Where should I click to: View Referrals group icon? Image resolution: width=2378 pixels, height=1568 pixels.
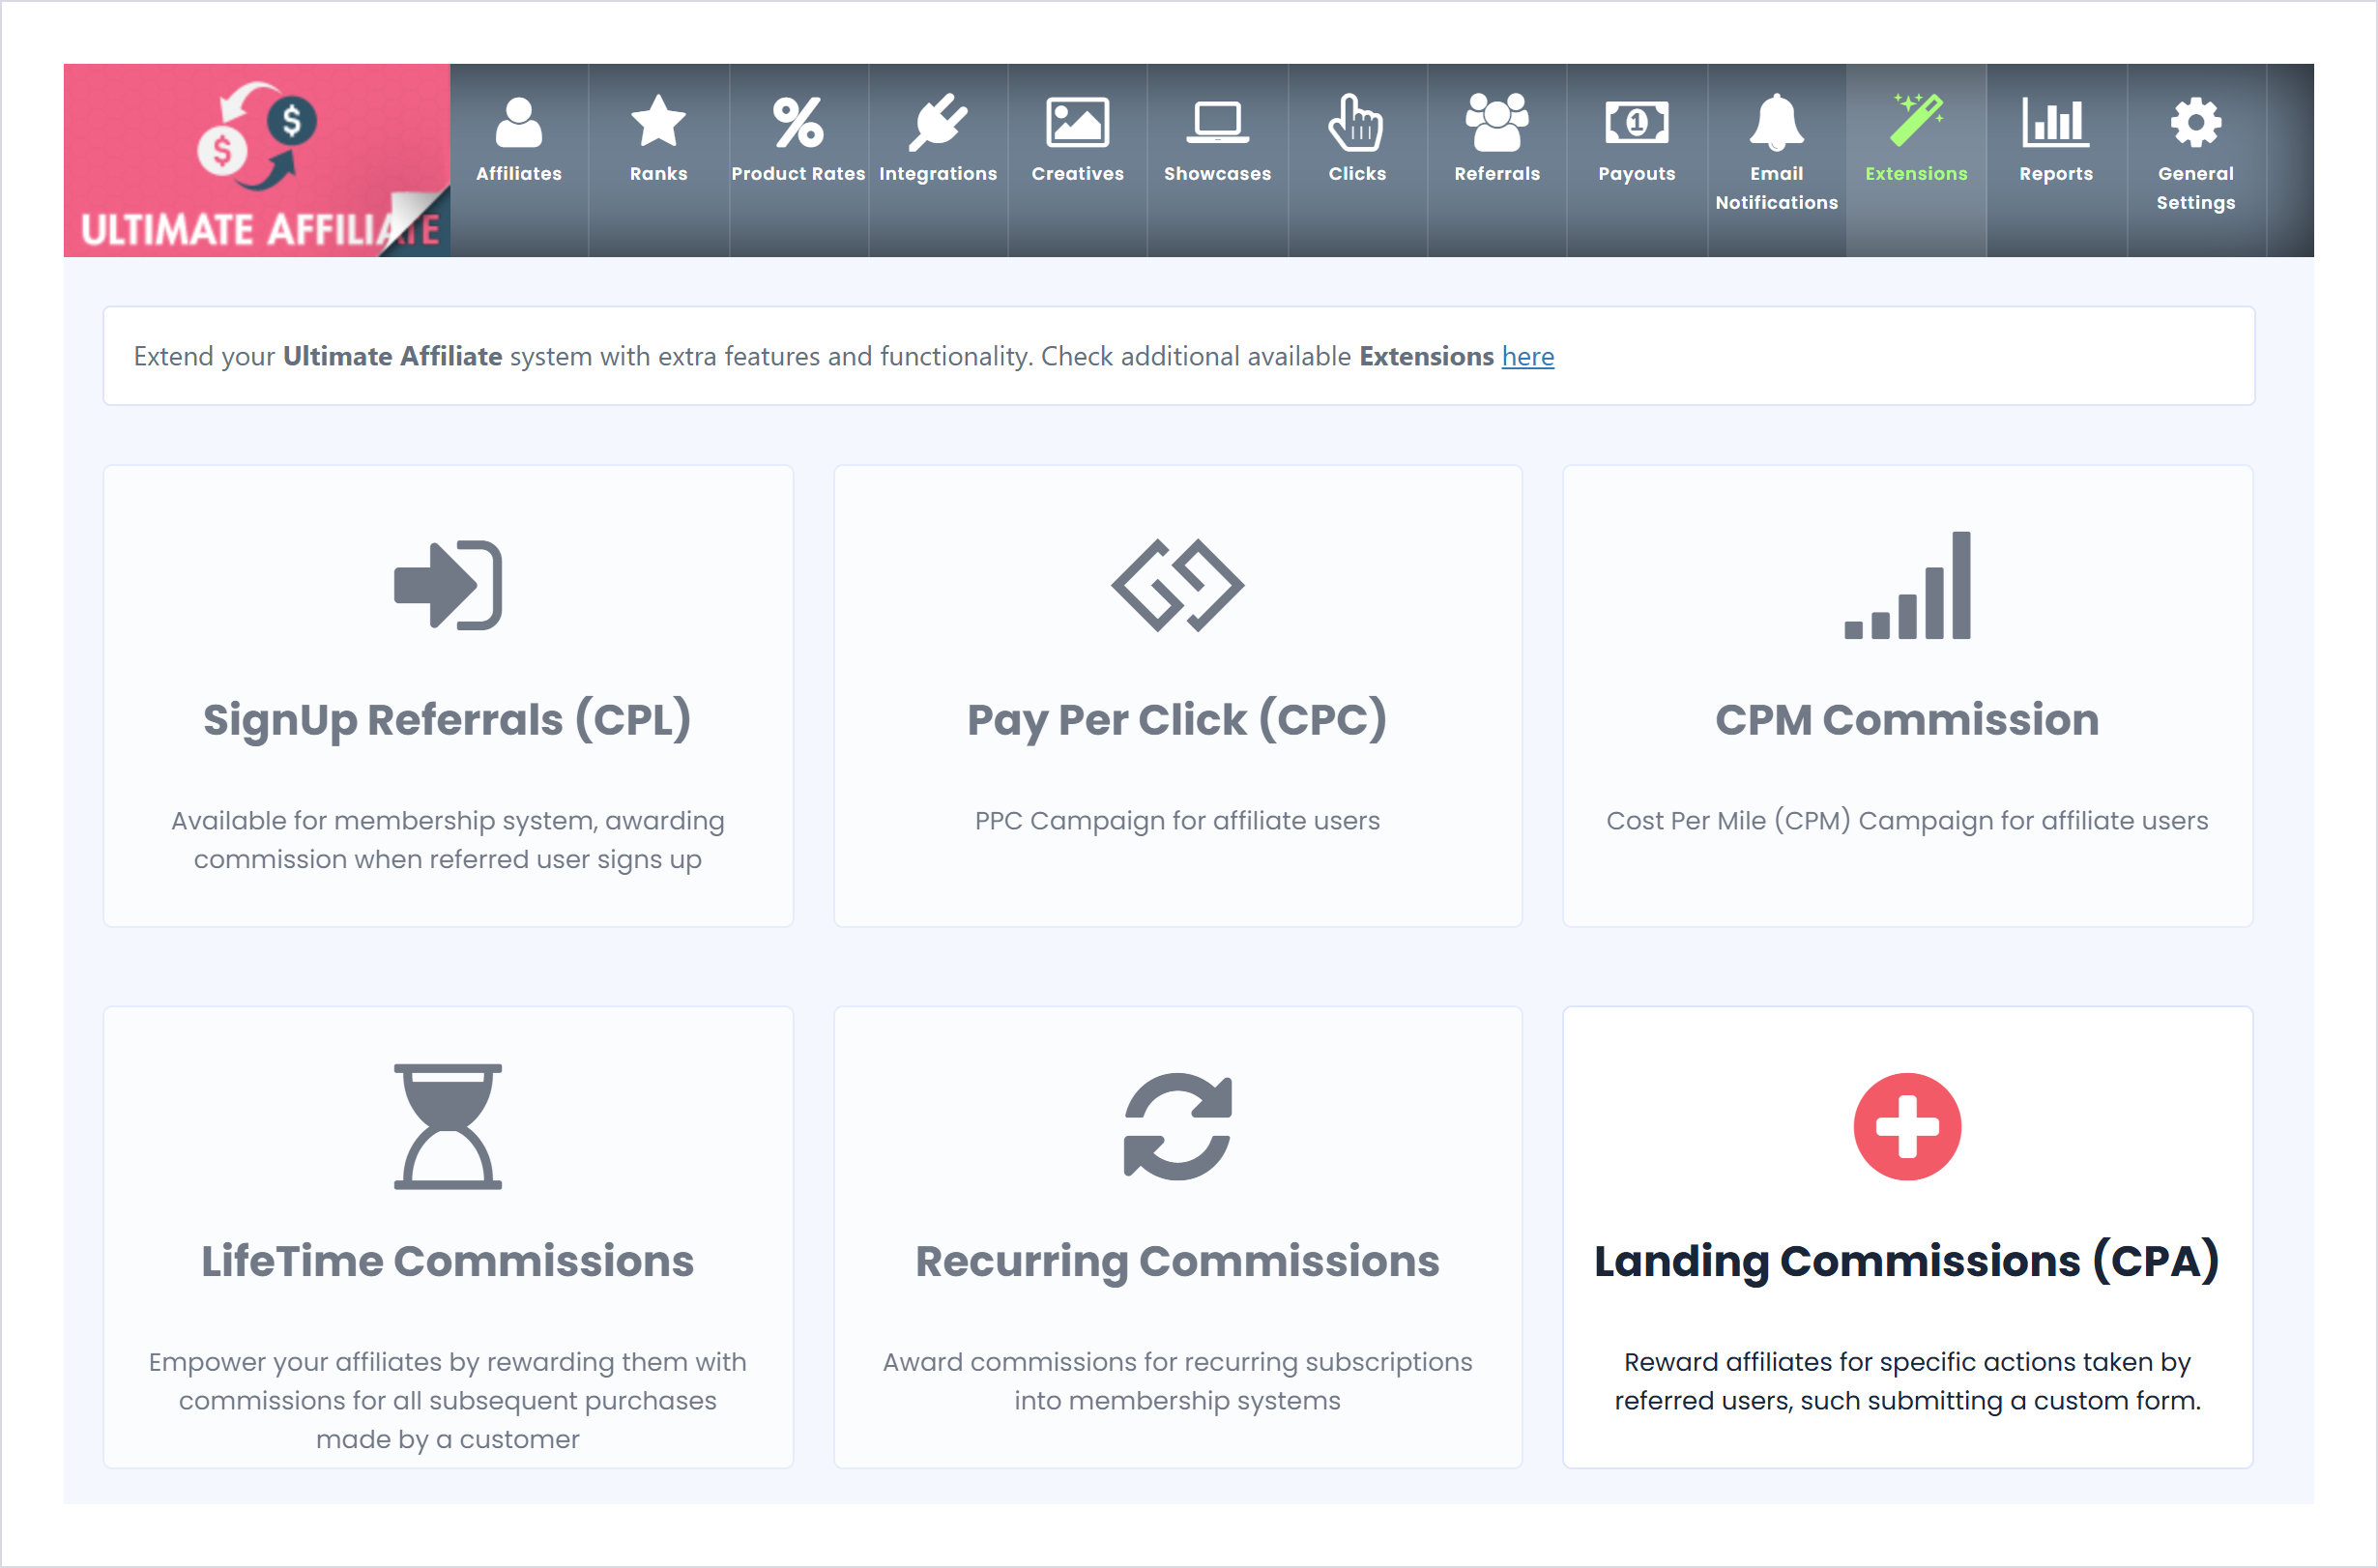(x=1496, y=122)
